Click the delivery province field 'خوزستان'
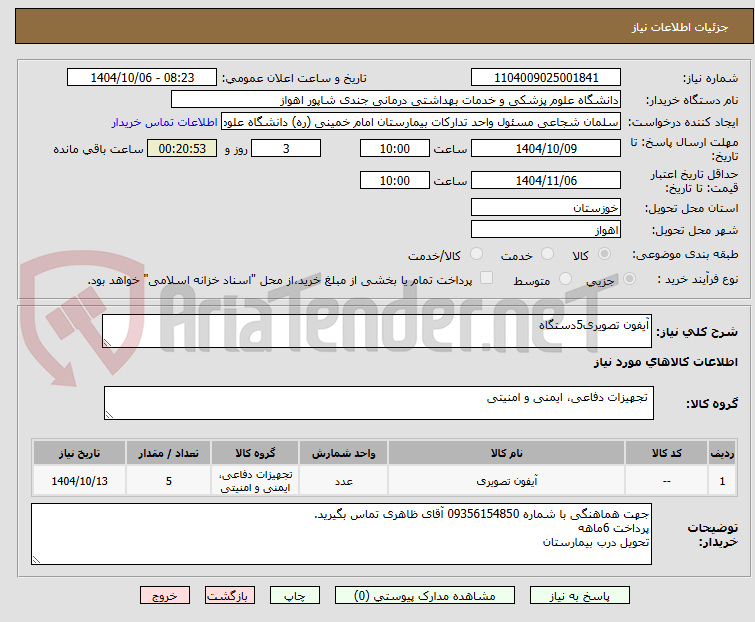 (x=546, y=207)
